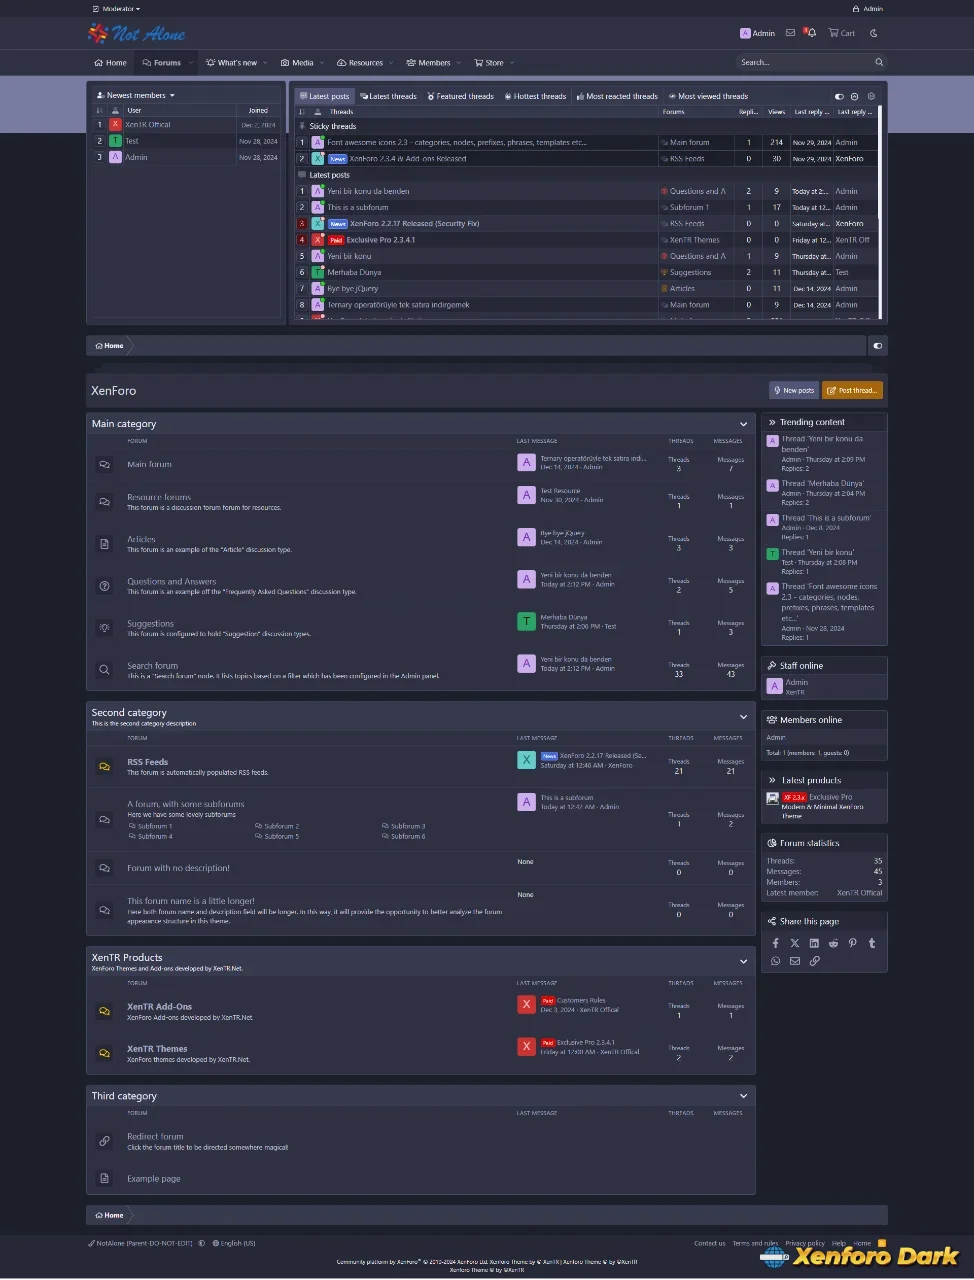Click the Search forum magnifier node icon
This screenshot has width=974, height=1280.
pyautogui.click(x=104, y=670)
